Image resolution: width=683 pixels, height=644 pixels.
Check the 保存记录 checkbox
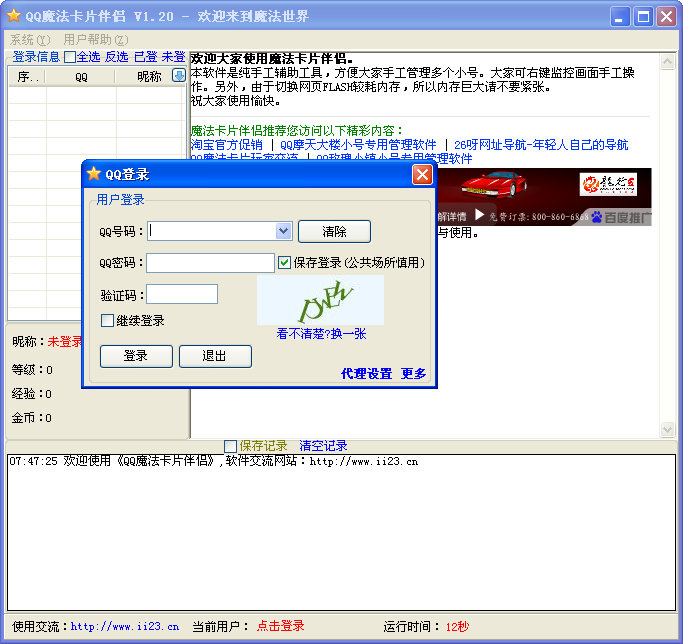pyautogui.click(x=230, y=446)
